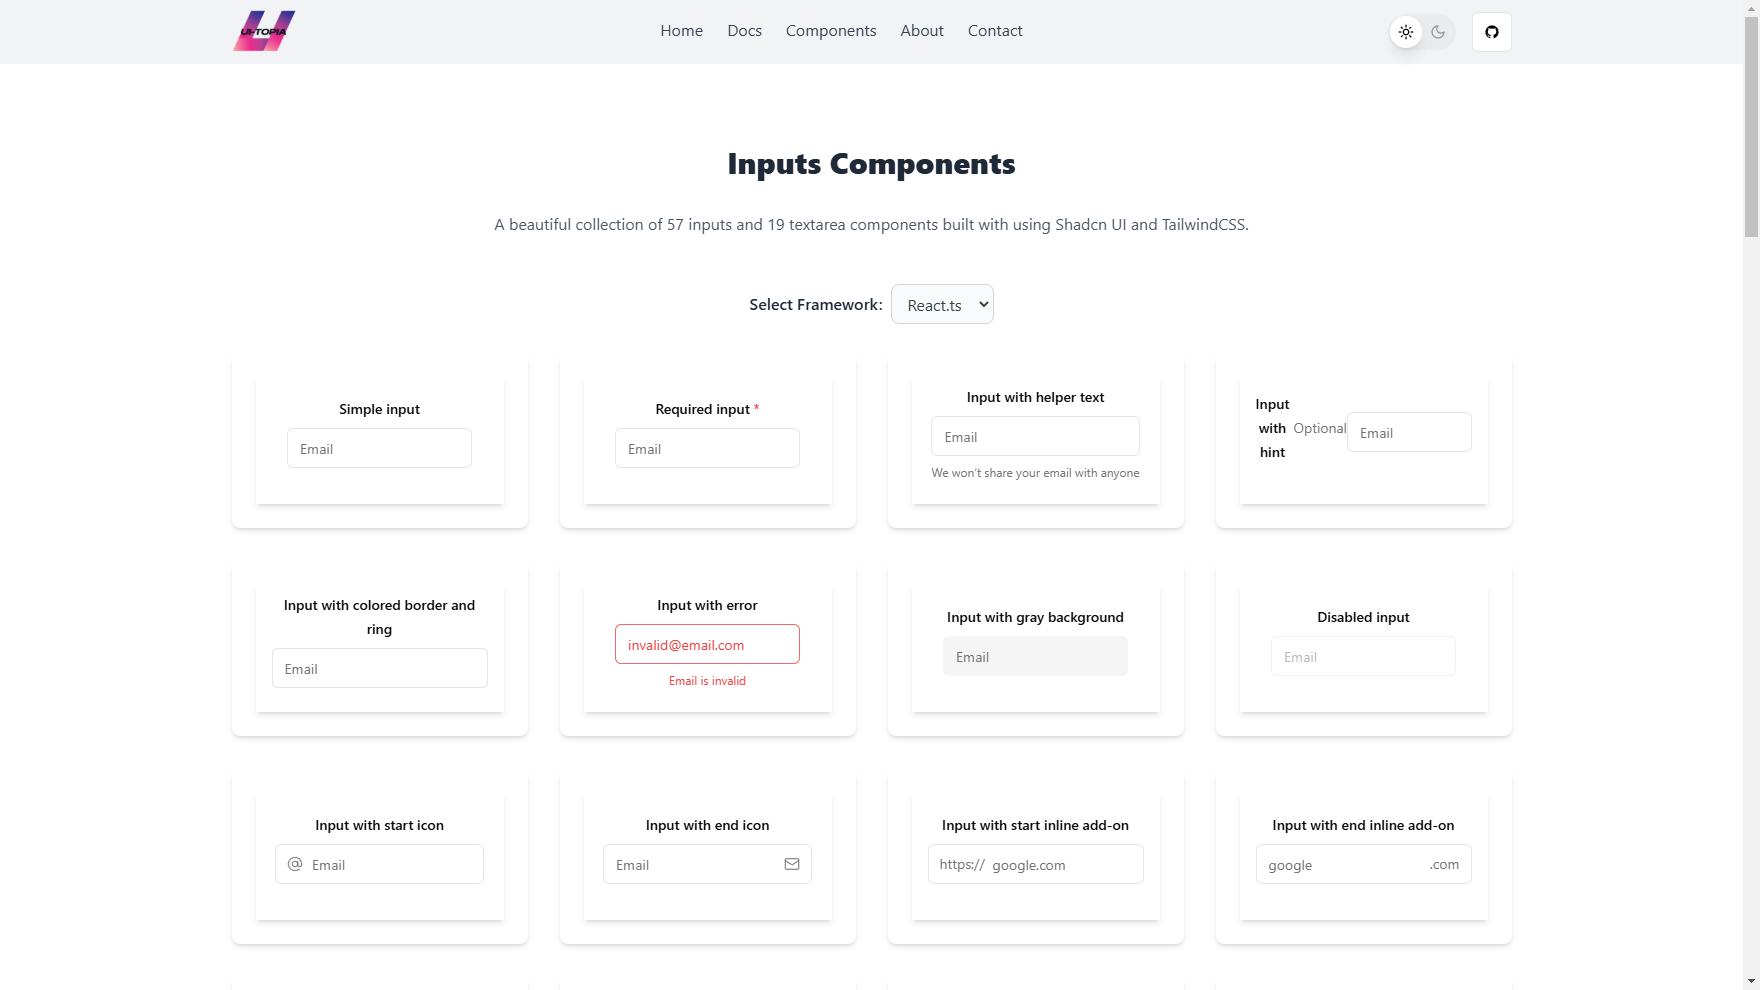Focus the gray background email input

pyautogui.click(x=1035, y=656)
